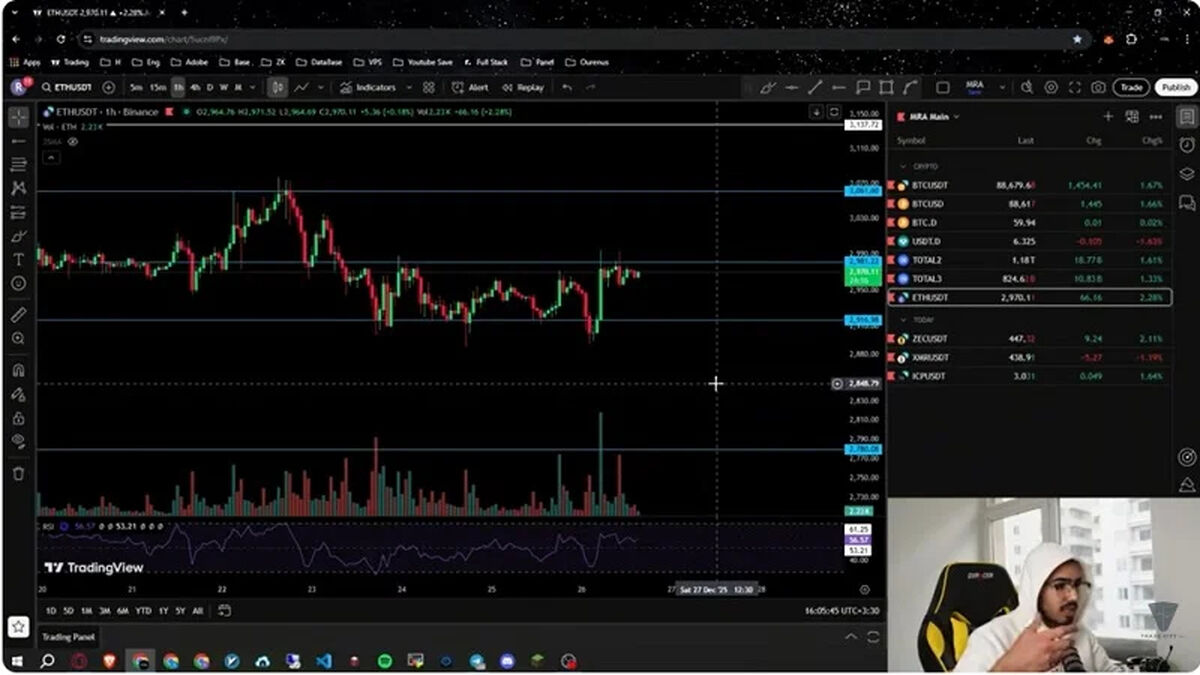The height and width of the screenshot is (675, 1200).
Task: Open the Indicators menu
Action: pos(368,87)
